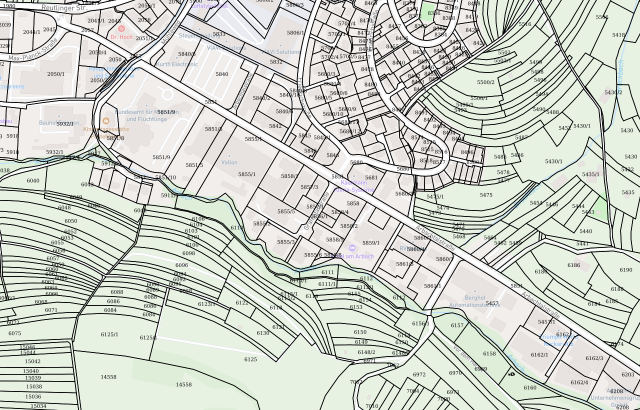The image size is (640, 410).
Task: Click the purple Hotel am Arbach icon
Action: point(353,248)
